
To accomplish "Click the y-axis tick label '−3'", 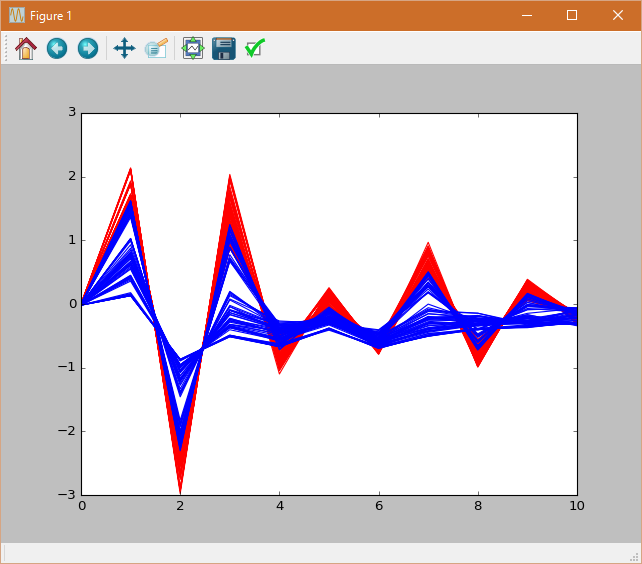I will point(67,494).
